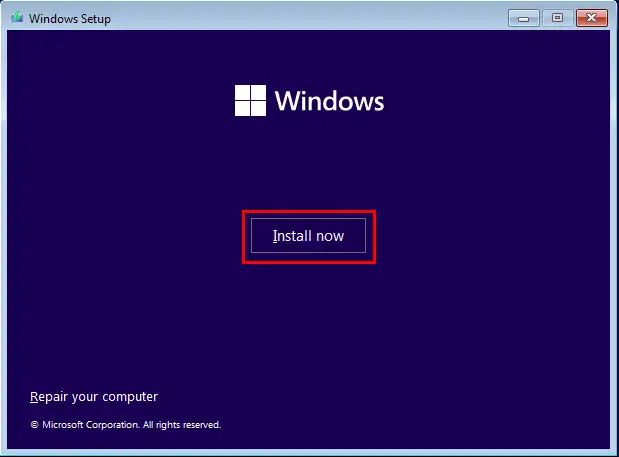Click the Windows Setup title text

click(x=70, y=19)
